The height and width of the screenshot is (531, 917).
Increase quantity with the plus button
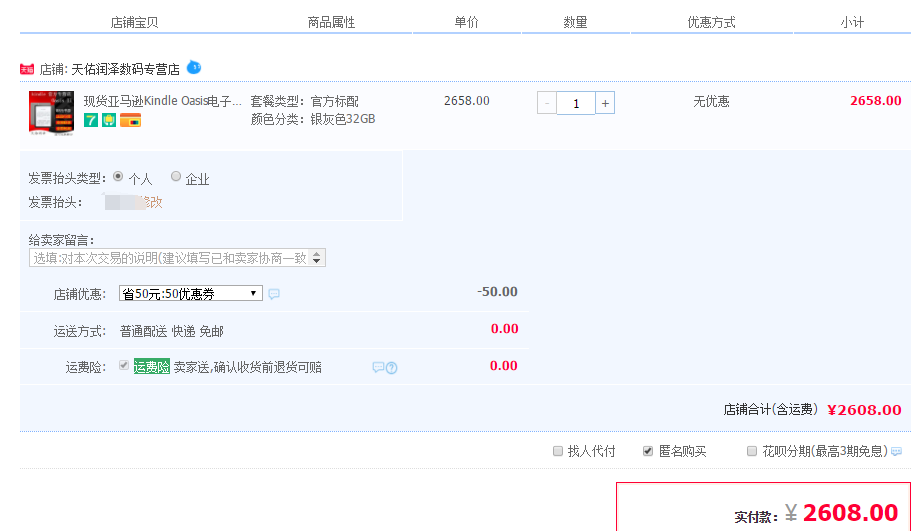605,103
